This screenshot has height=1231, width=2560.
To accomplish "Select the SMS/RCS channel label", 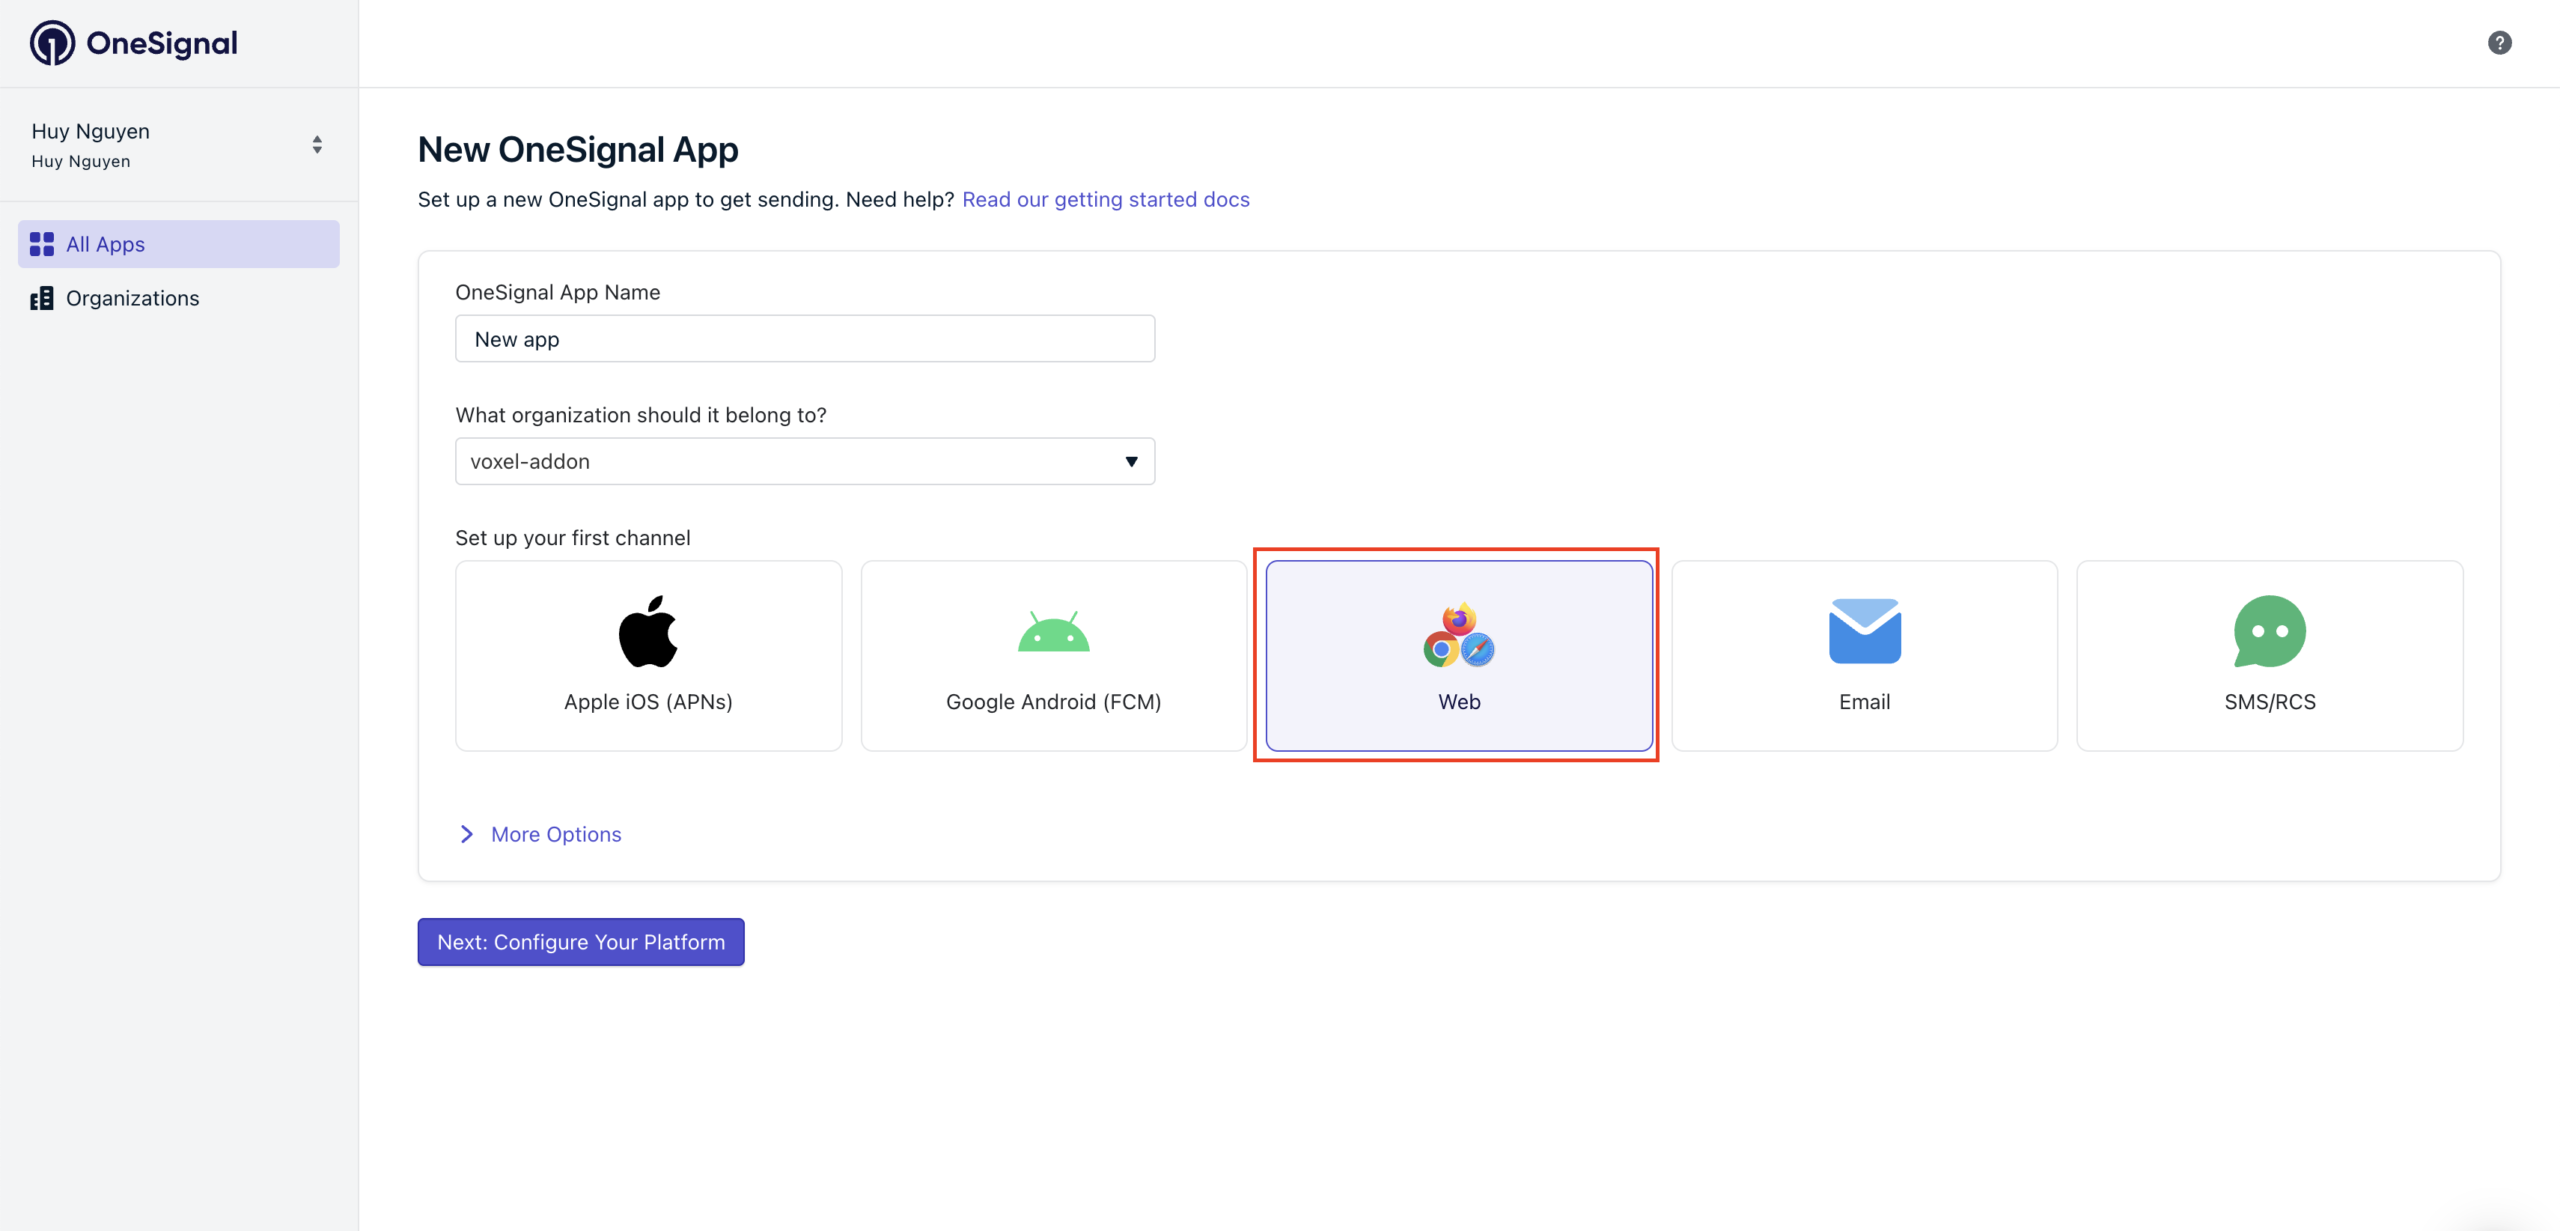I will point(2269,702).
